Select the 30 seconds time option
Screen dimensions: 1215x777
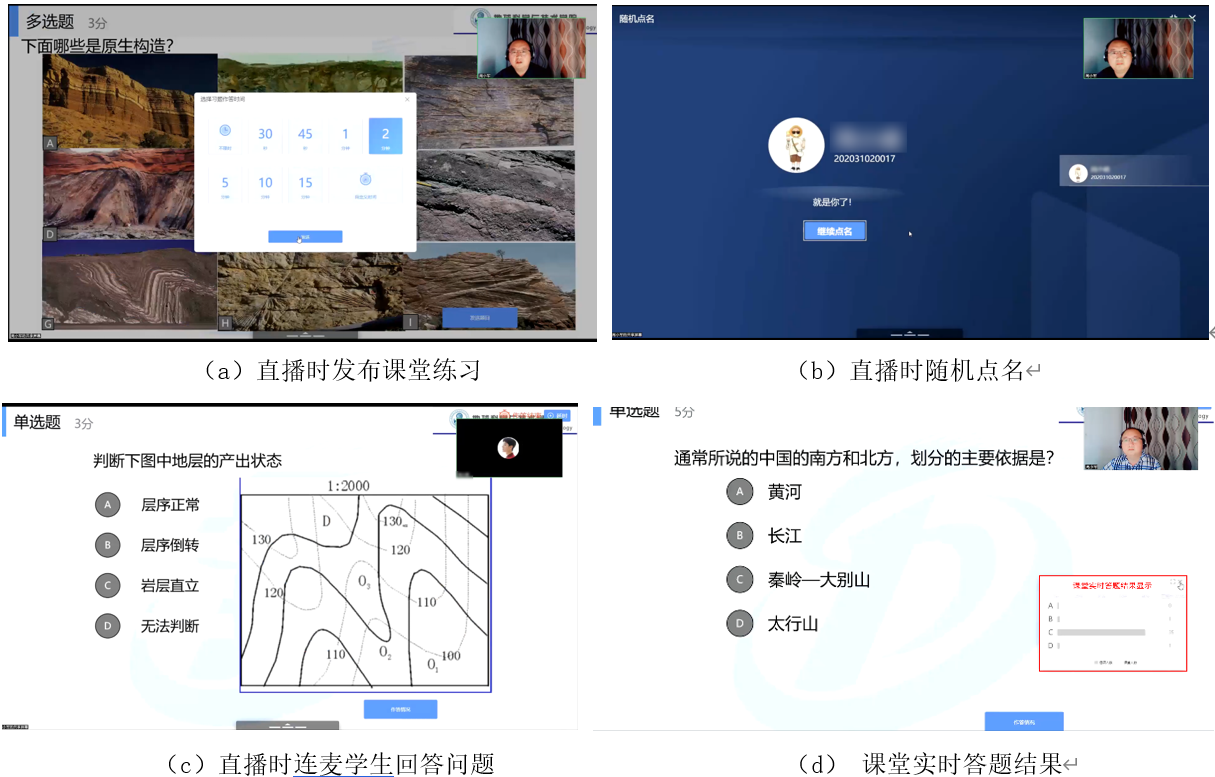tap(265, 136)
